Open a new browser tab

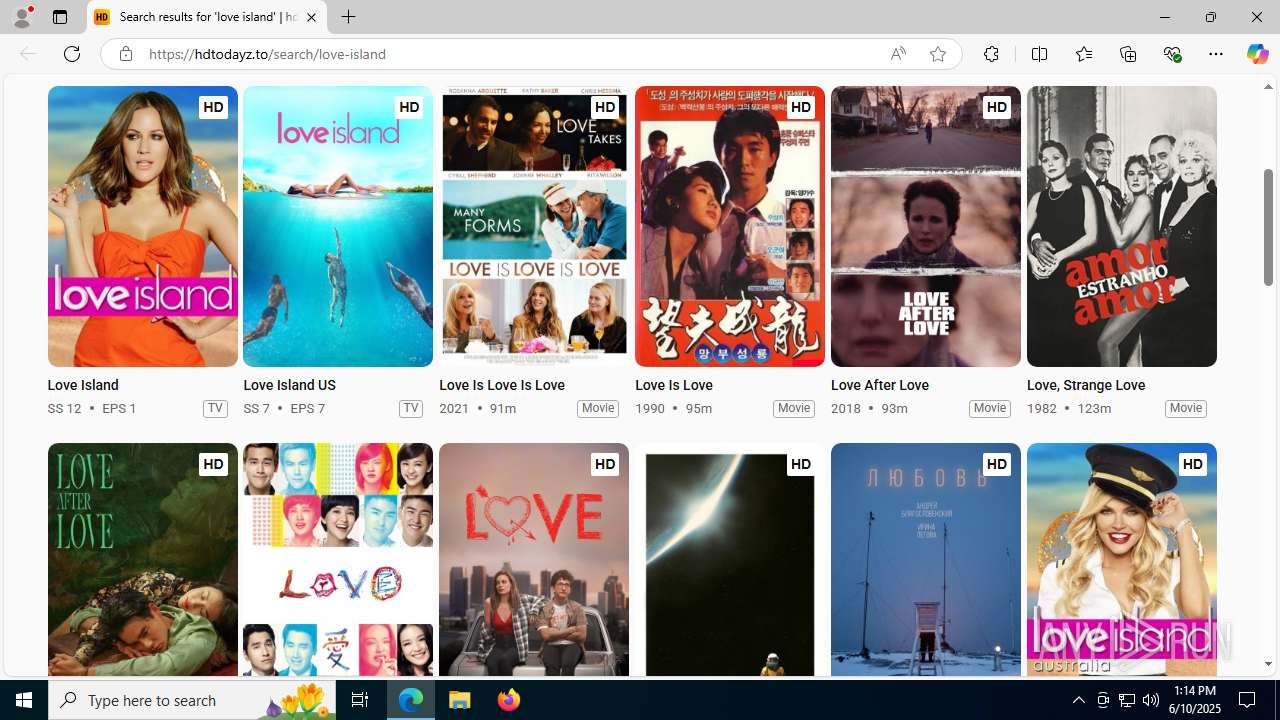coord(348,17)
